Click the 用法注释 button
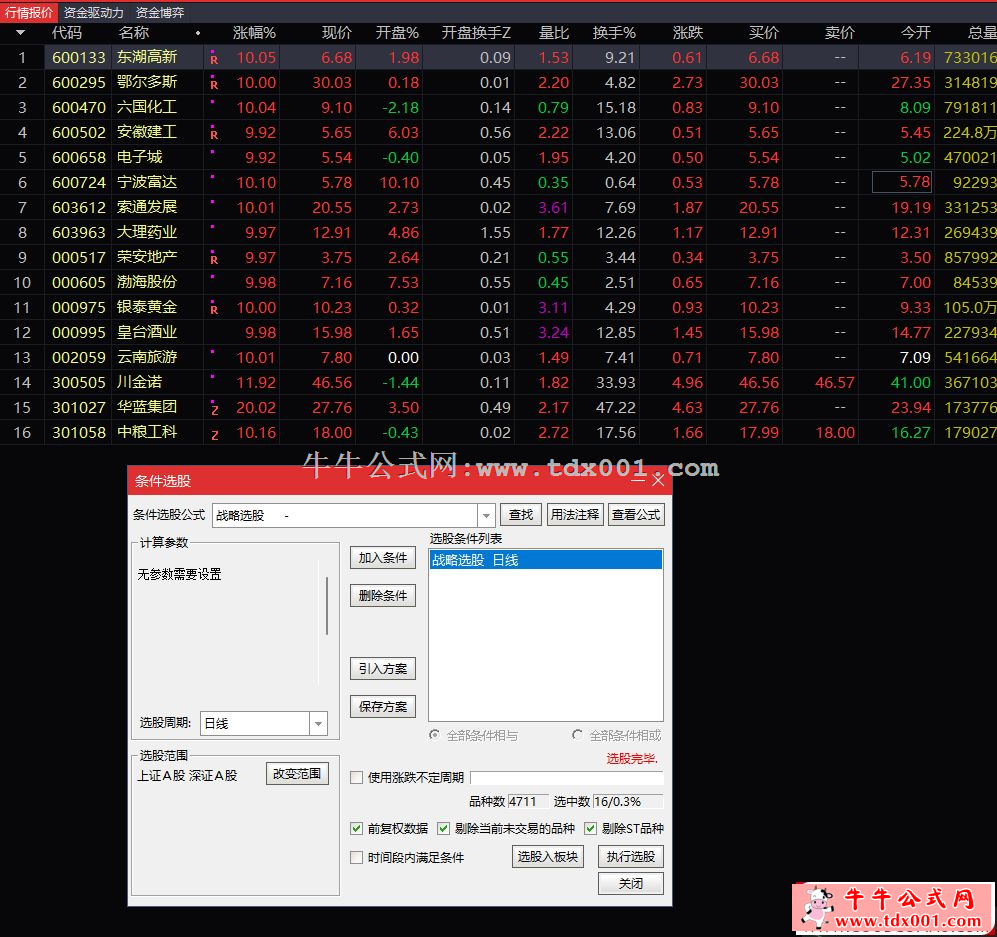The width and height of the screenshot is (997, 937). pyautogui.click(x=575, y=514)
